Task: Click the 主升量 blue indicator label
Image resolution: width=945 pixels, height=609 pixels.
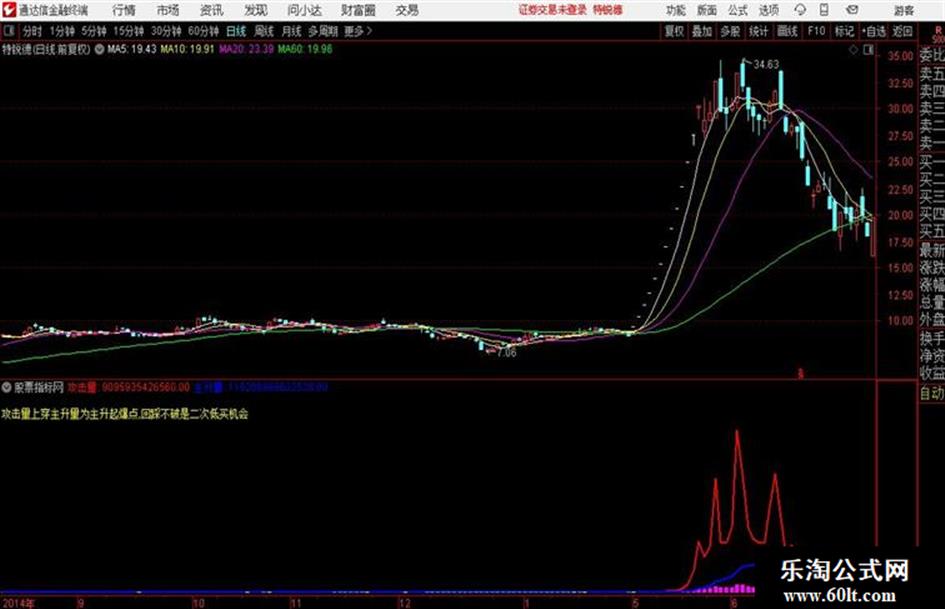Action: [209, 387]
